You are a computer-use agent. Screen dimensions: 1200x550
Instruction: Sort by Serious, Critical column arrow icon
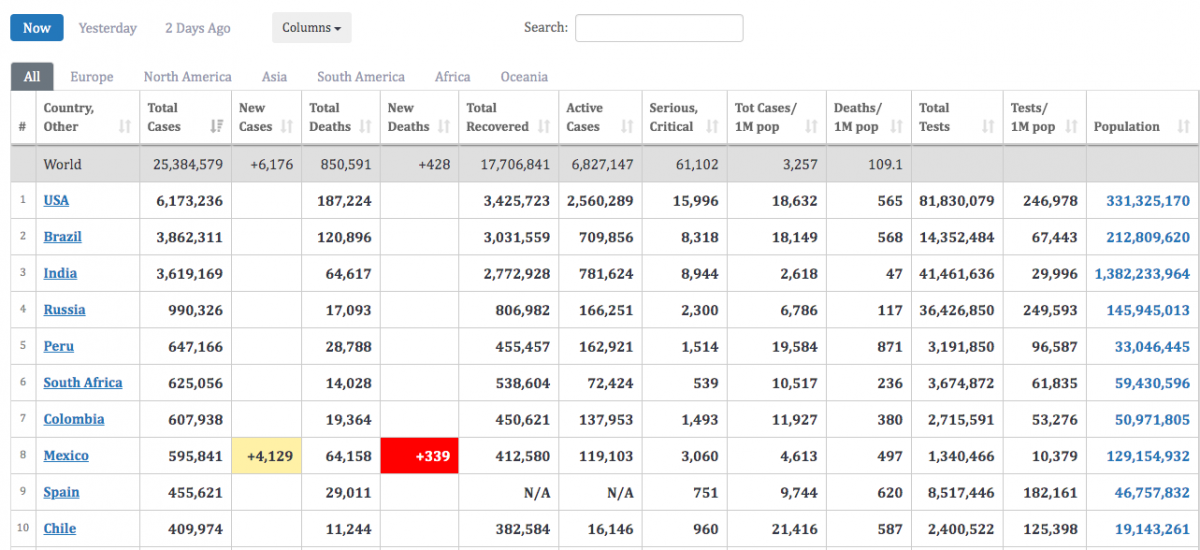coord(712,127)
